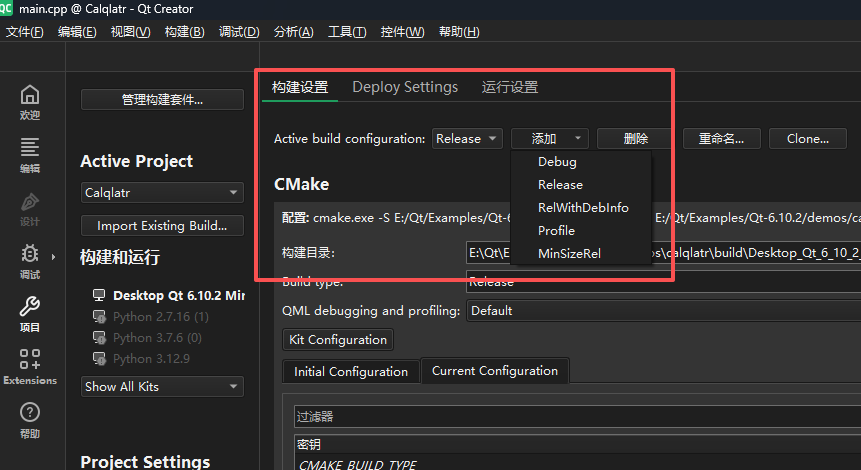The height and width of the screenshot is (470, 861).
Task: Click the Qt Creator logo icon
Action: click(6, 8)
